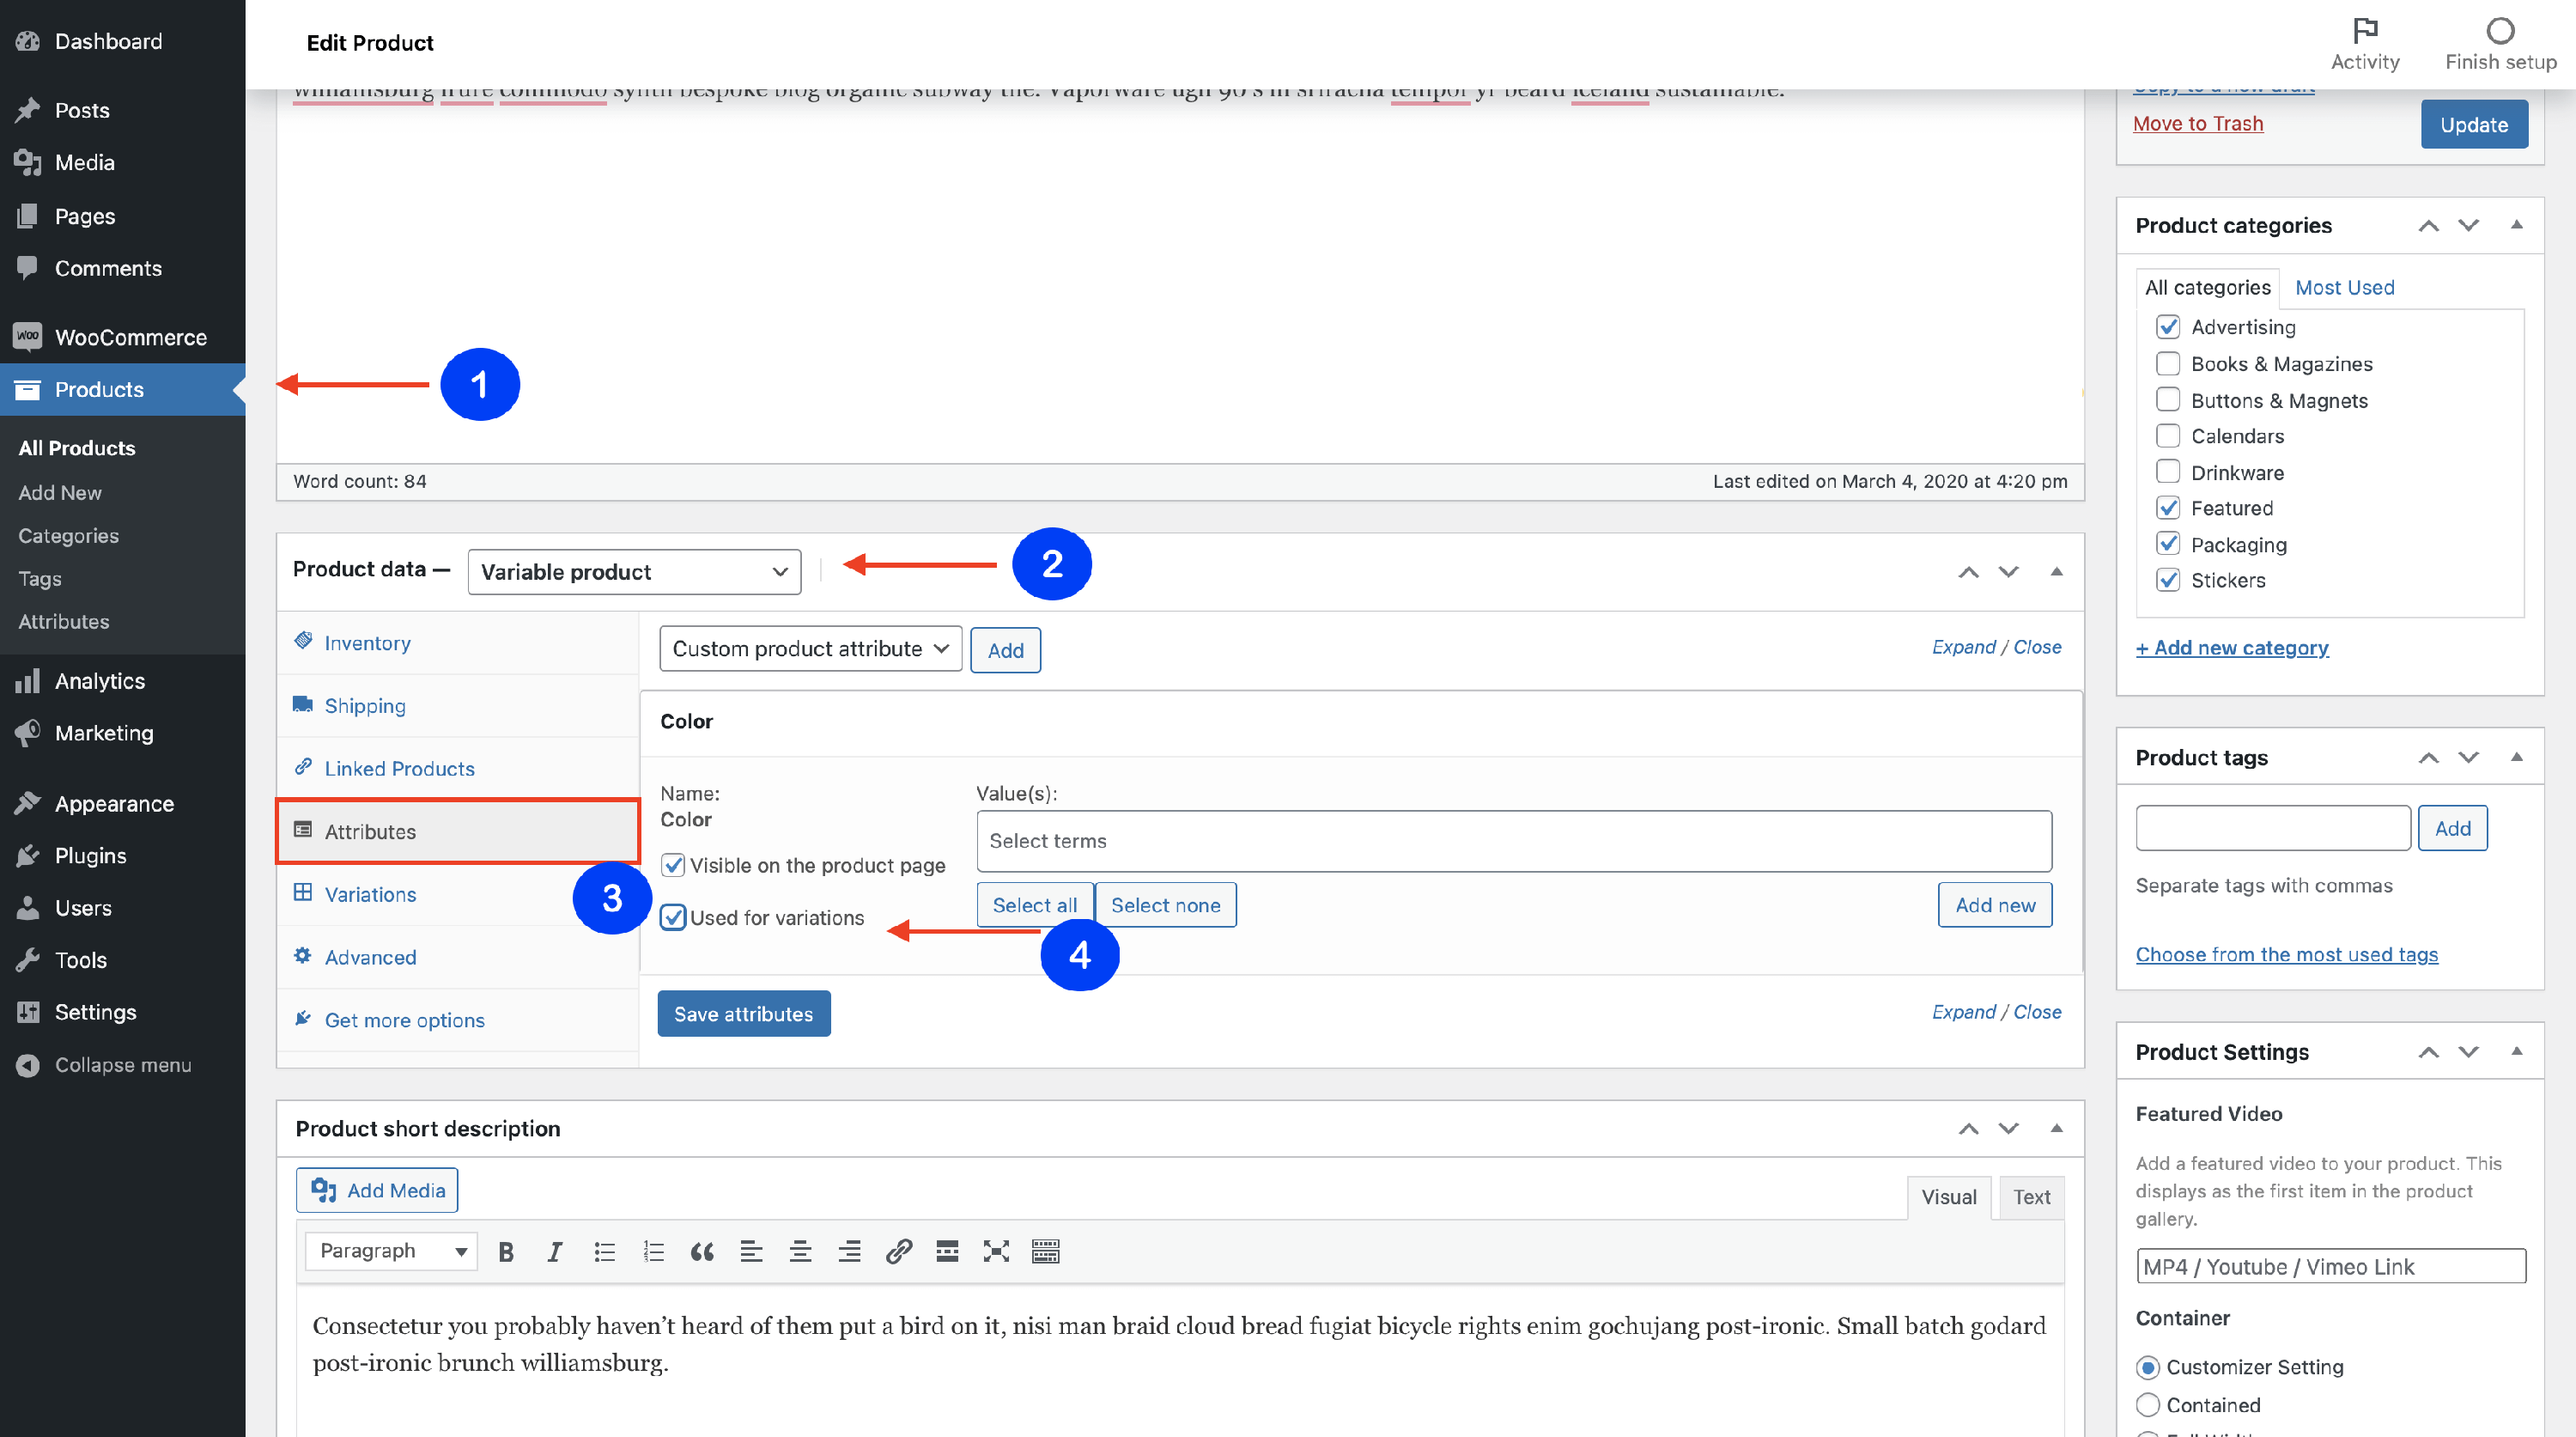
Task: Click the bulleted list icon
Action: point(604,1251)
